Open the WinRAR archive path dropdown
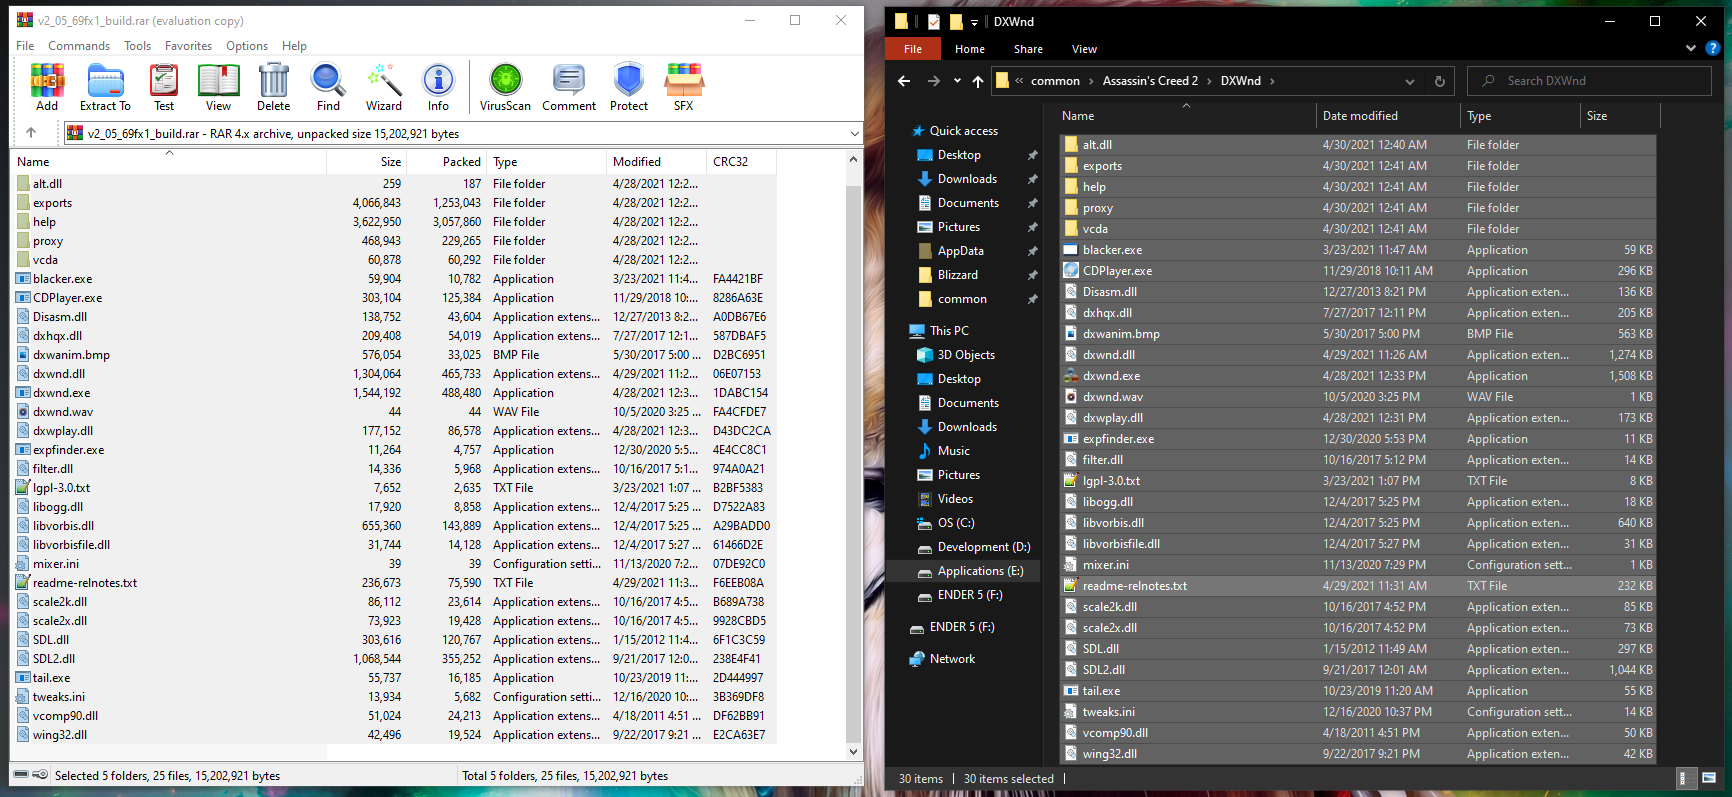Image resolution: width=1732 pixels, height=797 pixels. [854, 134]
